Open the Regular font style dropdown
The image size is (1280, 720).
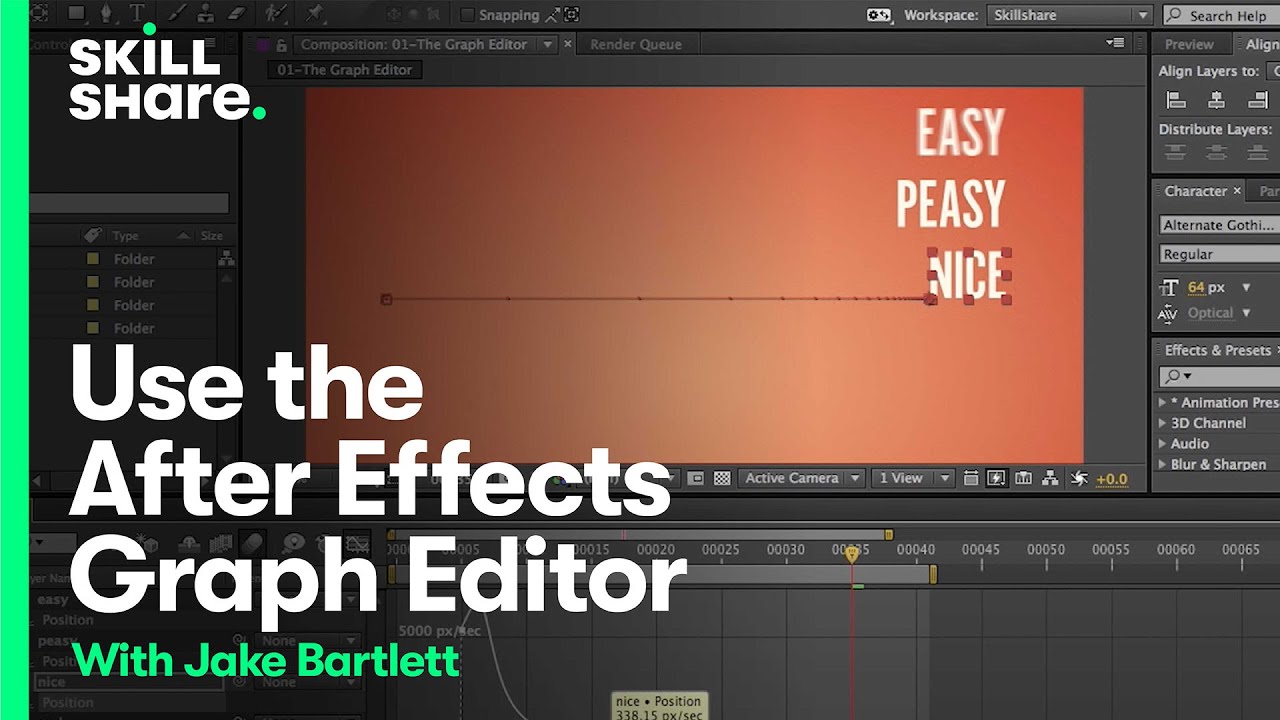coord(1219,254)
